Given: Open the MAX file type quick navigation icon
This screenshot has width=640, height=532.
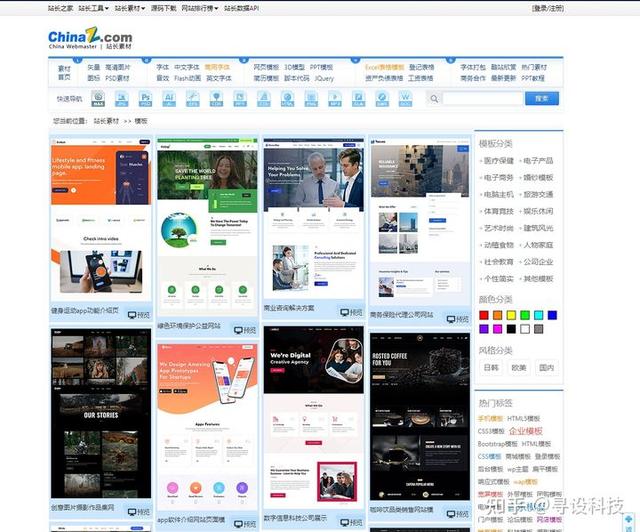Looking at the screenshot, I should 98,99.
